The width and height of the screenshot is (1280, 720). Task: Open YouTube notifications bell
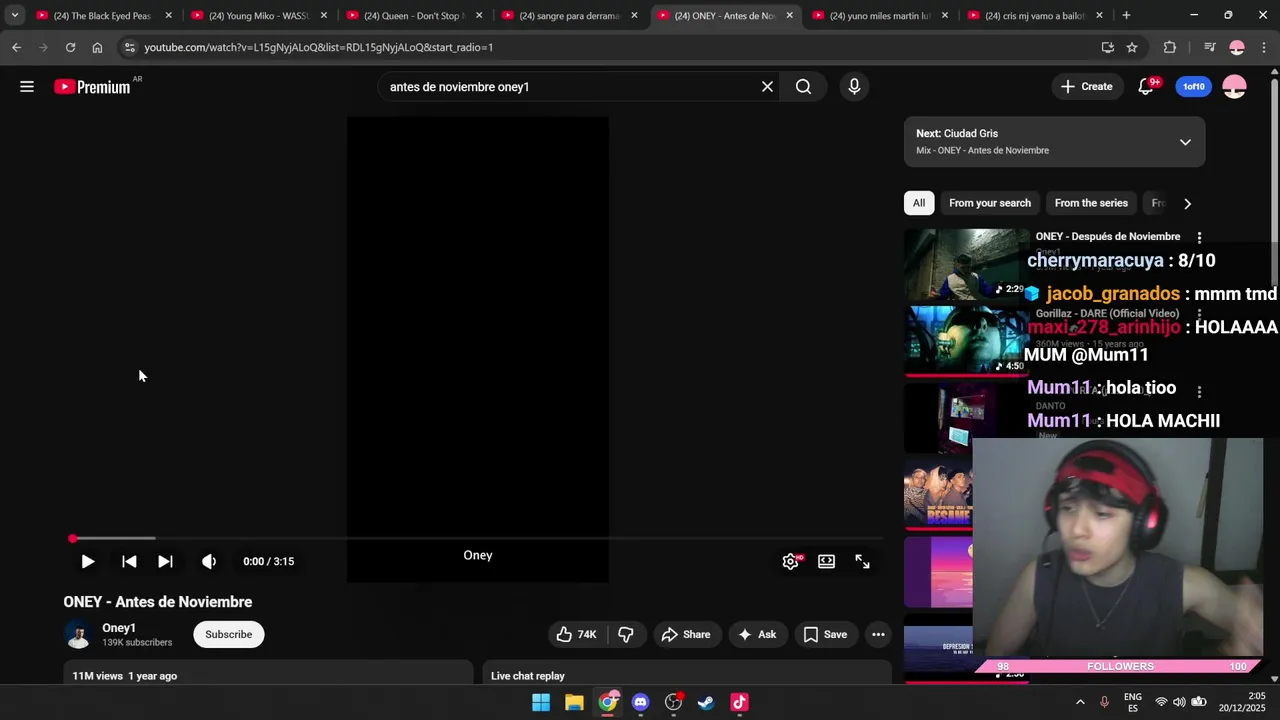pyautogui.click(x=1146, y=87)
